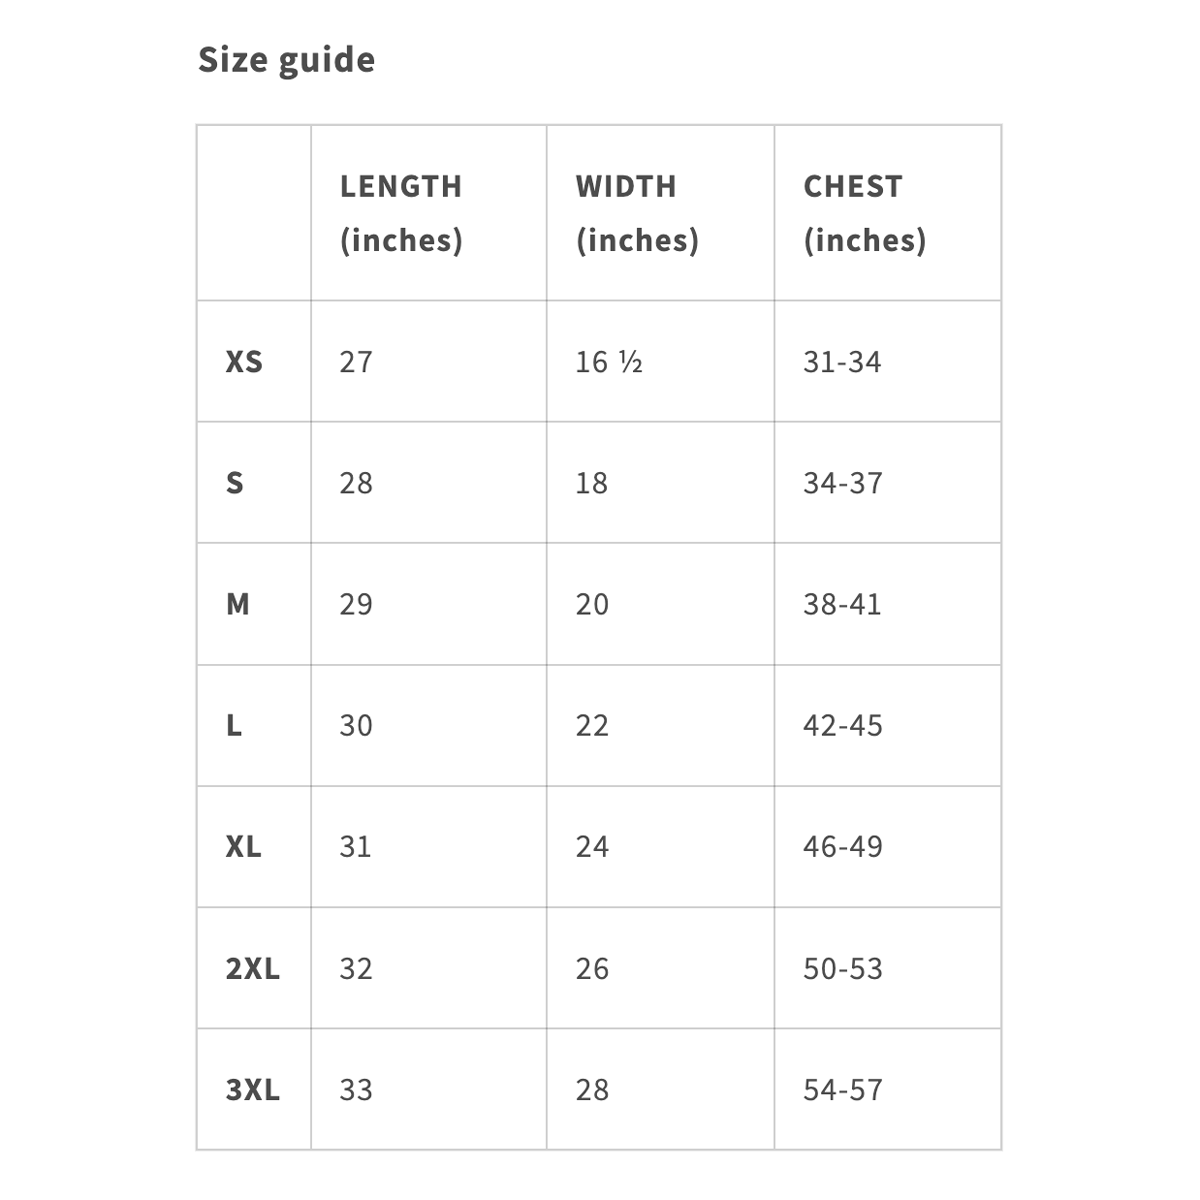Click the chest range 46-49

[843, 847]
